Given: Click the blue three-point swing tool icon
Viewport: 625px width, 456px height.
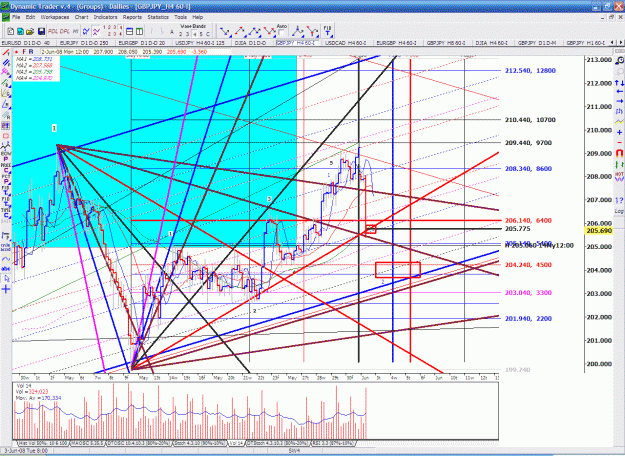Looking at the screenshot, I should 254,31.
